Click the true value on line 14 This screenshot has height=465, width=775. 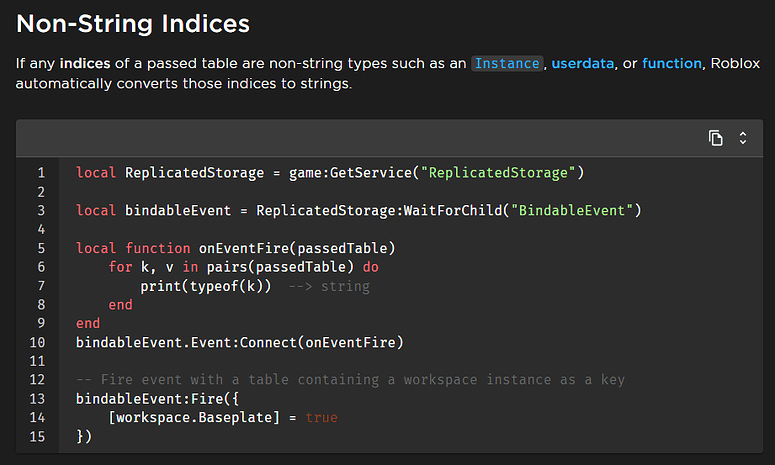point(321,418)
